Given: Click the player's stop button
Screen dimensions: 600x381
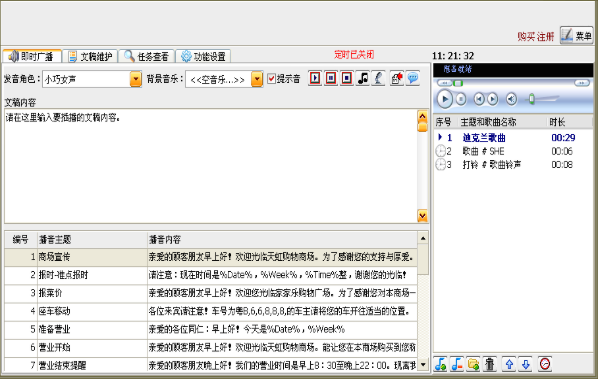Looking at the screenshot, I should click(x=461, y=99).
